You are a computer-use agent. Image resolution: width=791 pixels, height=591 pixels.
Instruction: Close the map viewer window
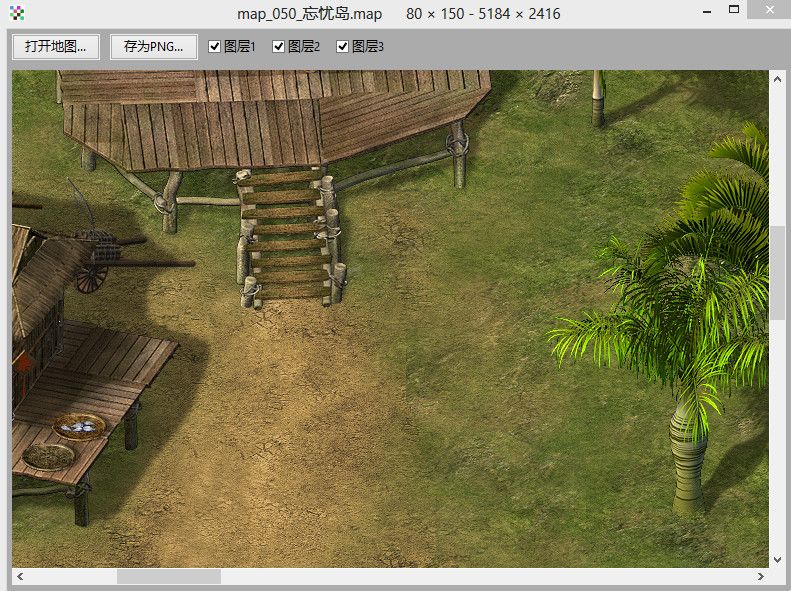[769, 10]
